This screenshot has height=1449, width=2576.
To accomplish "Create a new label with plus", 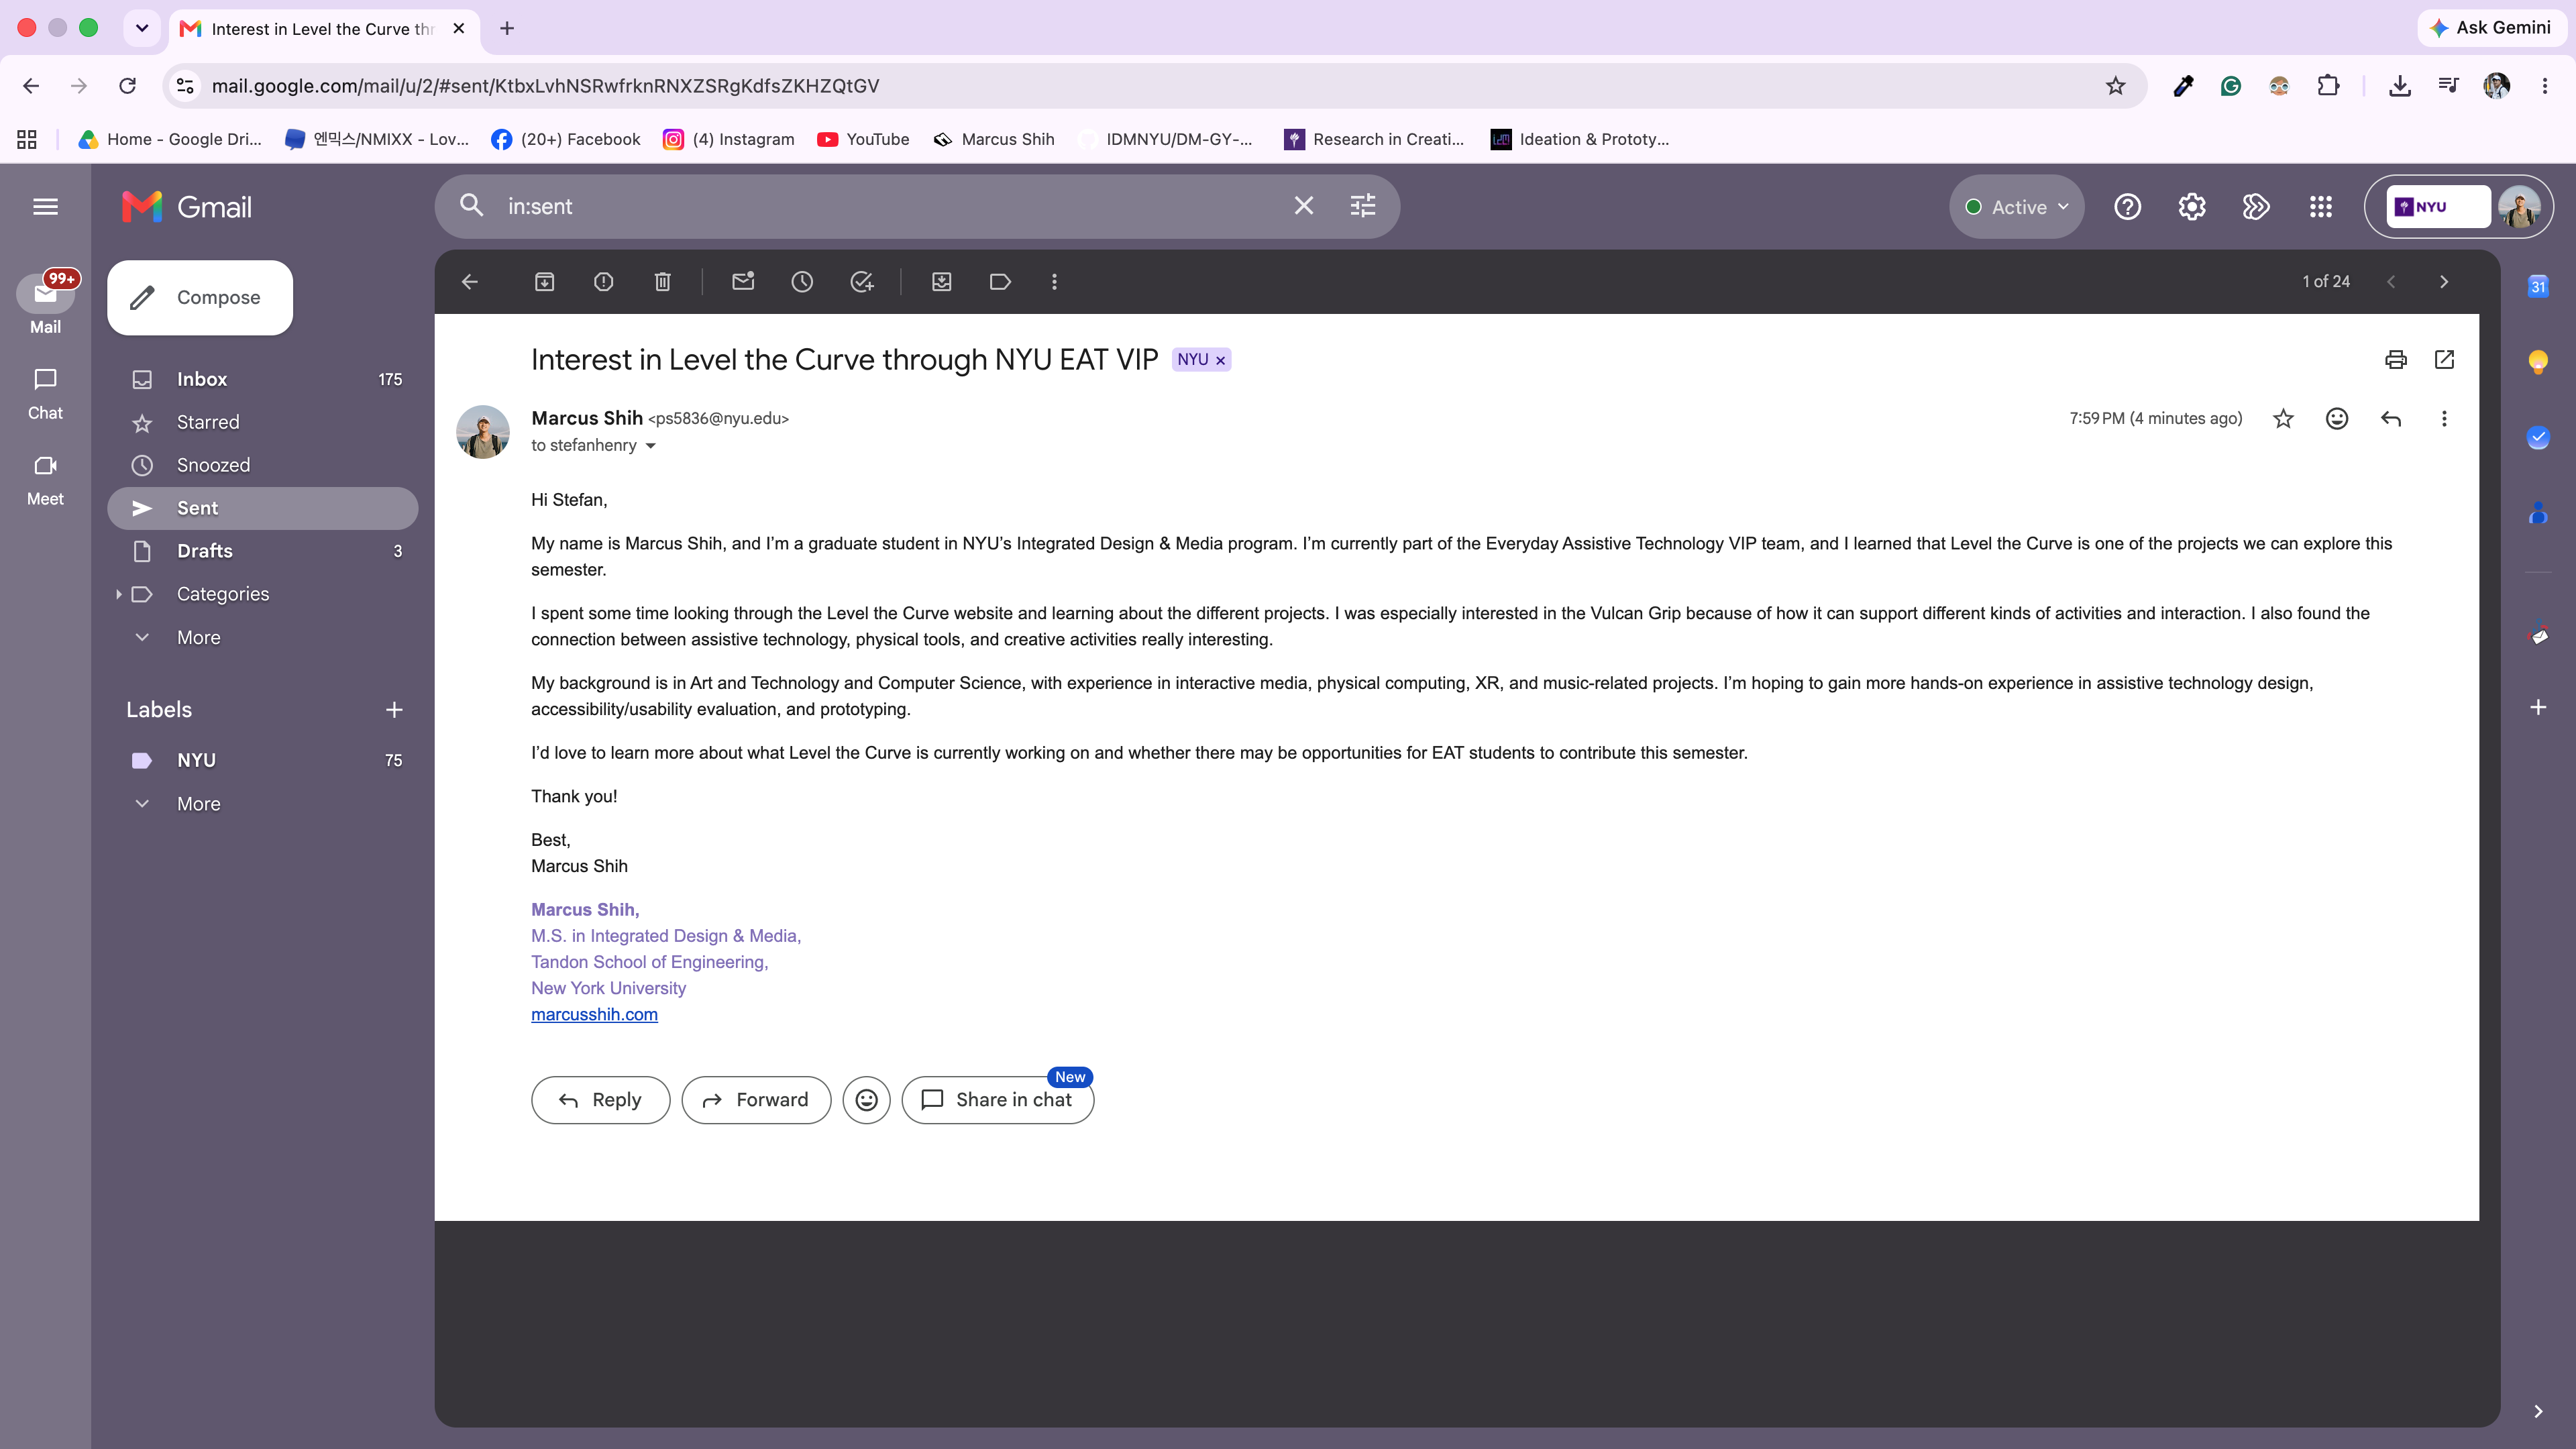I will (394, 710).
